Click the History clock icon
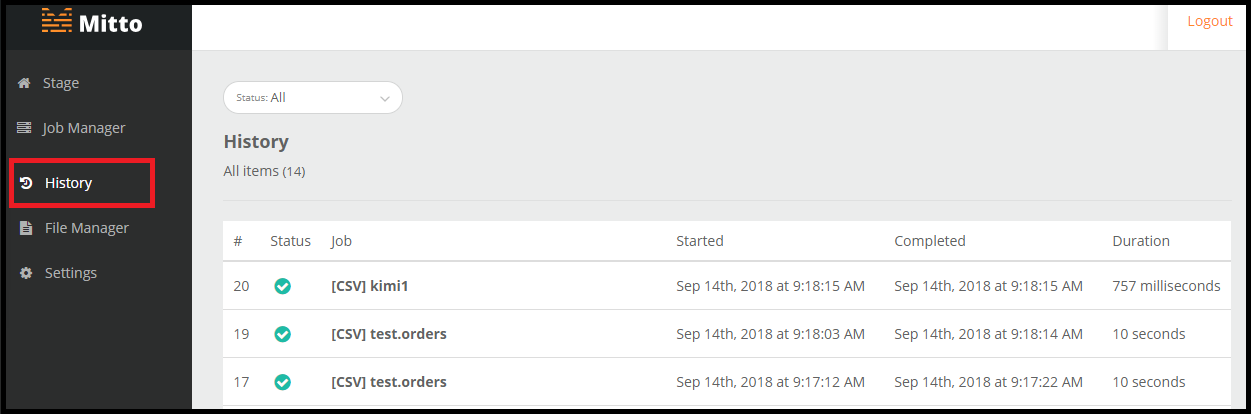 27,183
